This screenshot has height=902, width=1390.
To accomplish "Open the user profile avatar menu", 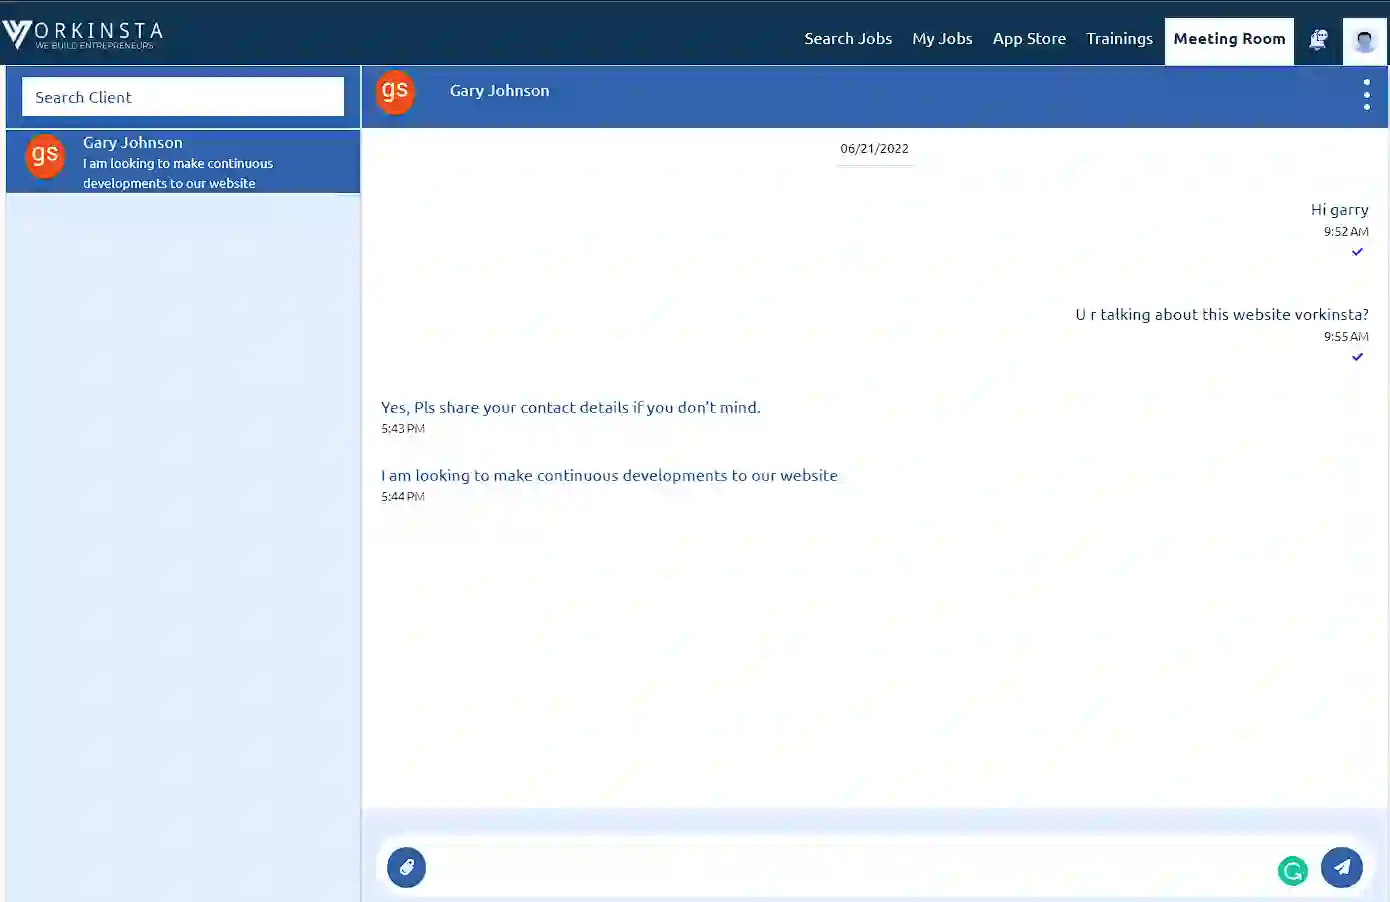I will (1364, 41).
